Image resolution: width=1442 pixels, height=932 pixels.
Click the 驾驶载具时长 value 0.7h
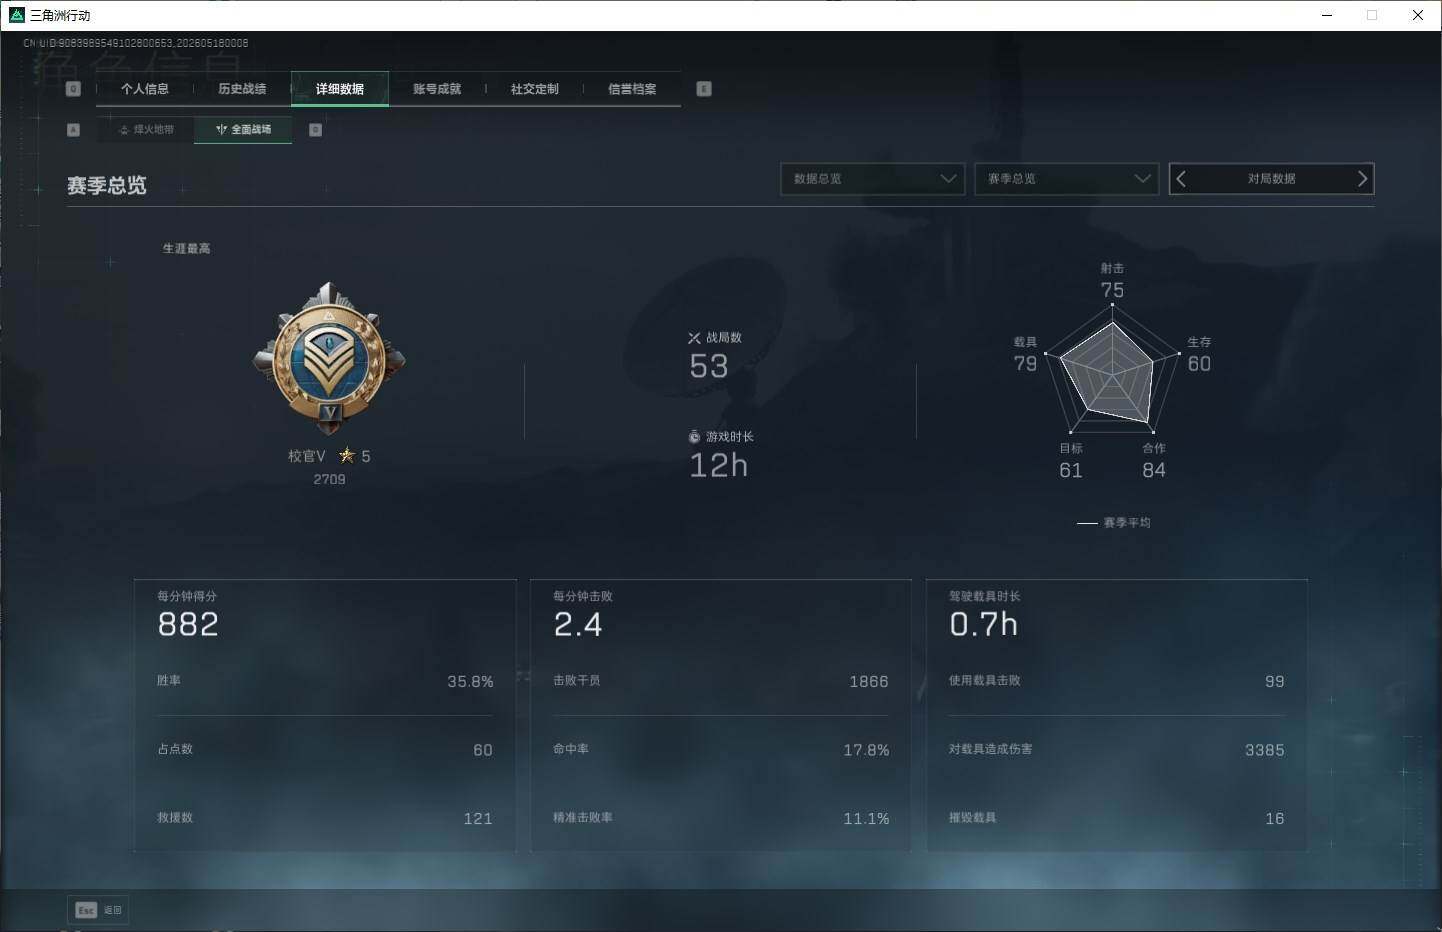pos(984,625)
